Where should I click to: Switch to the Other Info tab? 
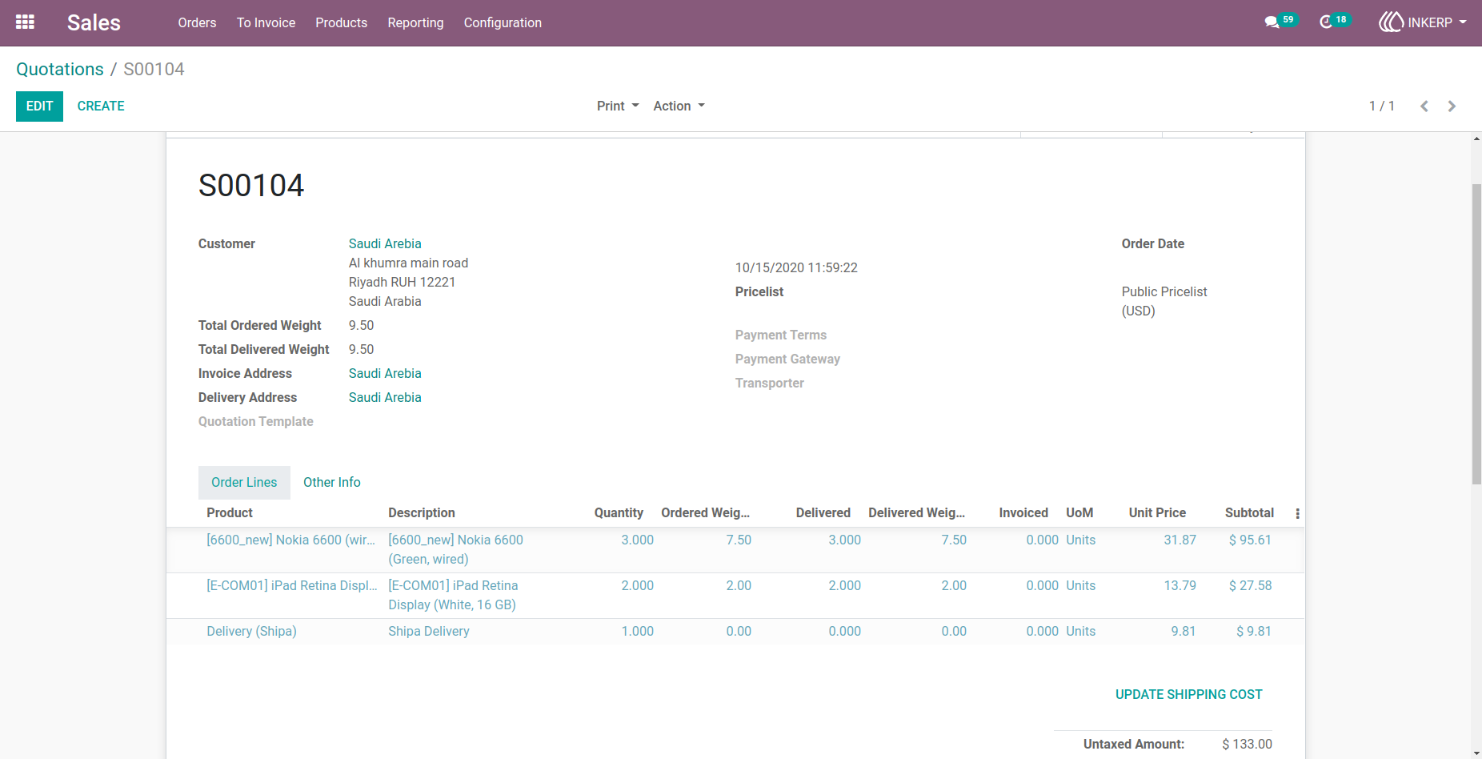[332, 482]
